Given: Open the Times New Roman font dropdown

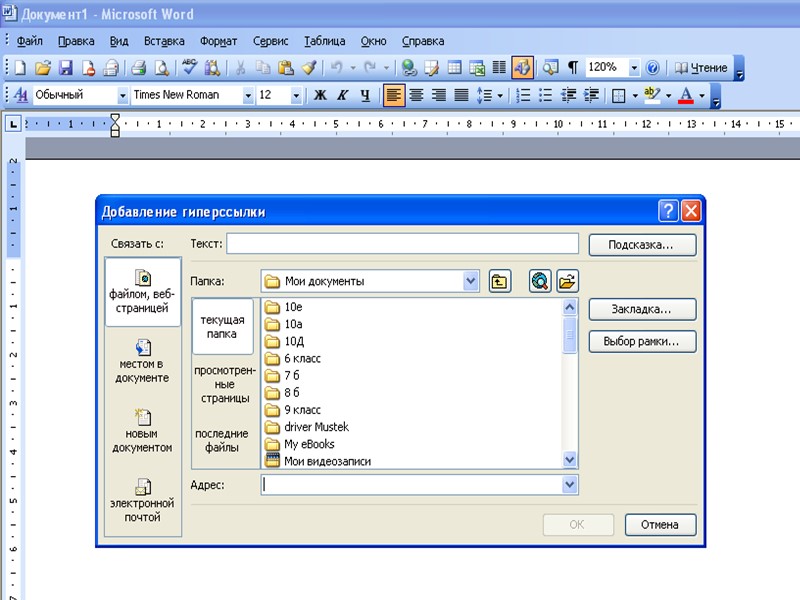Looking at the screenshot, I should (248, 95).
